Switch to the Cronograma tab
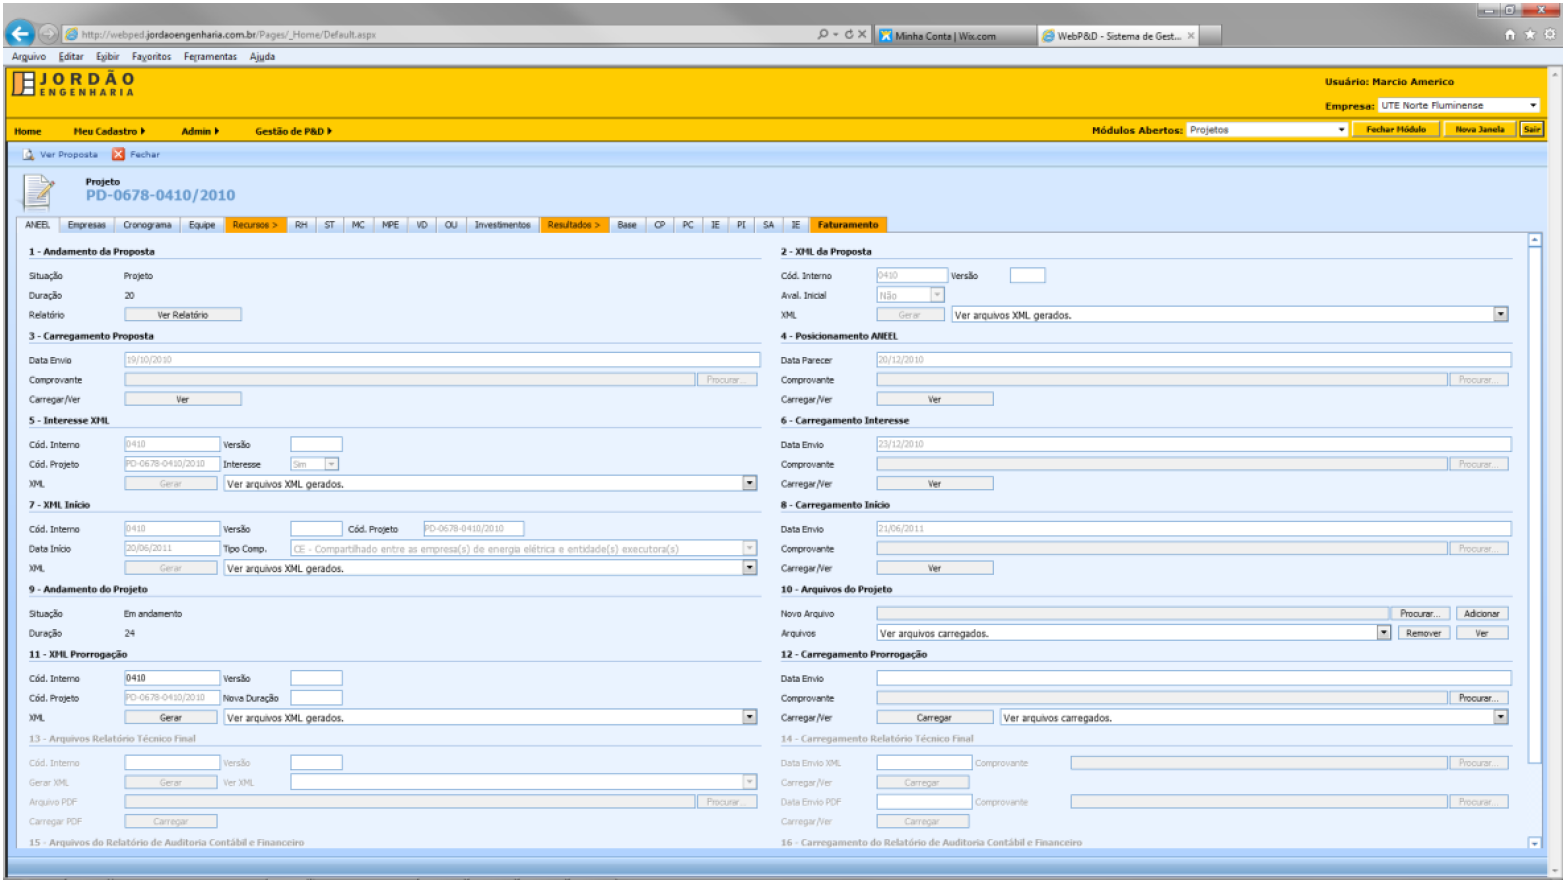The image size is (1565, 883). point(147,225)
